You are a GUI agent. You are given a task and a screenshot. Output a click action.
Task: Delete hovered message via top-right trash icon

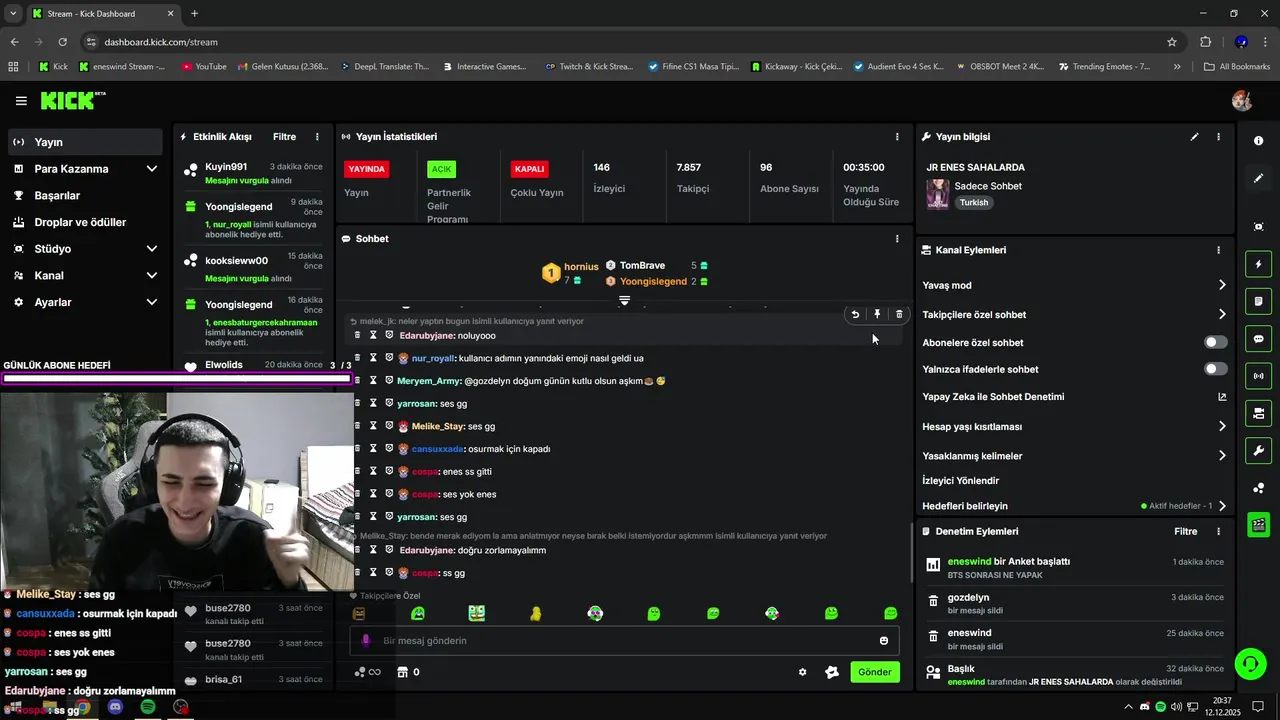pyautogui.click(x=899, y=314)
